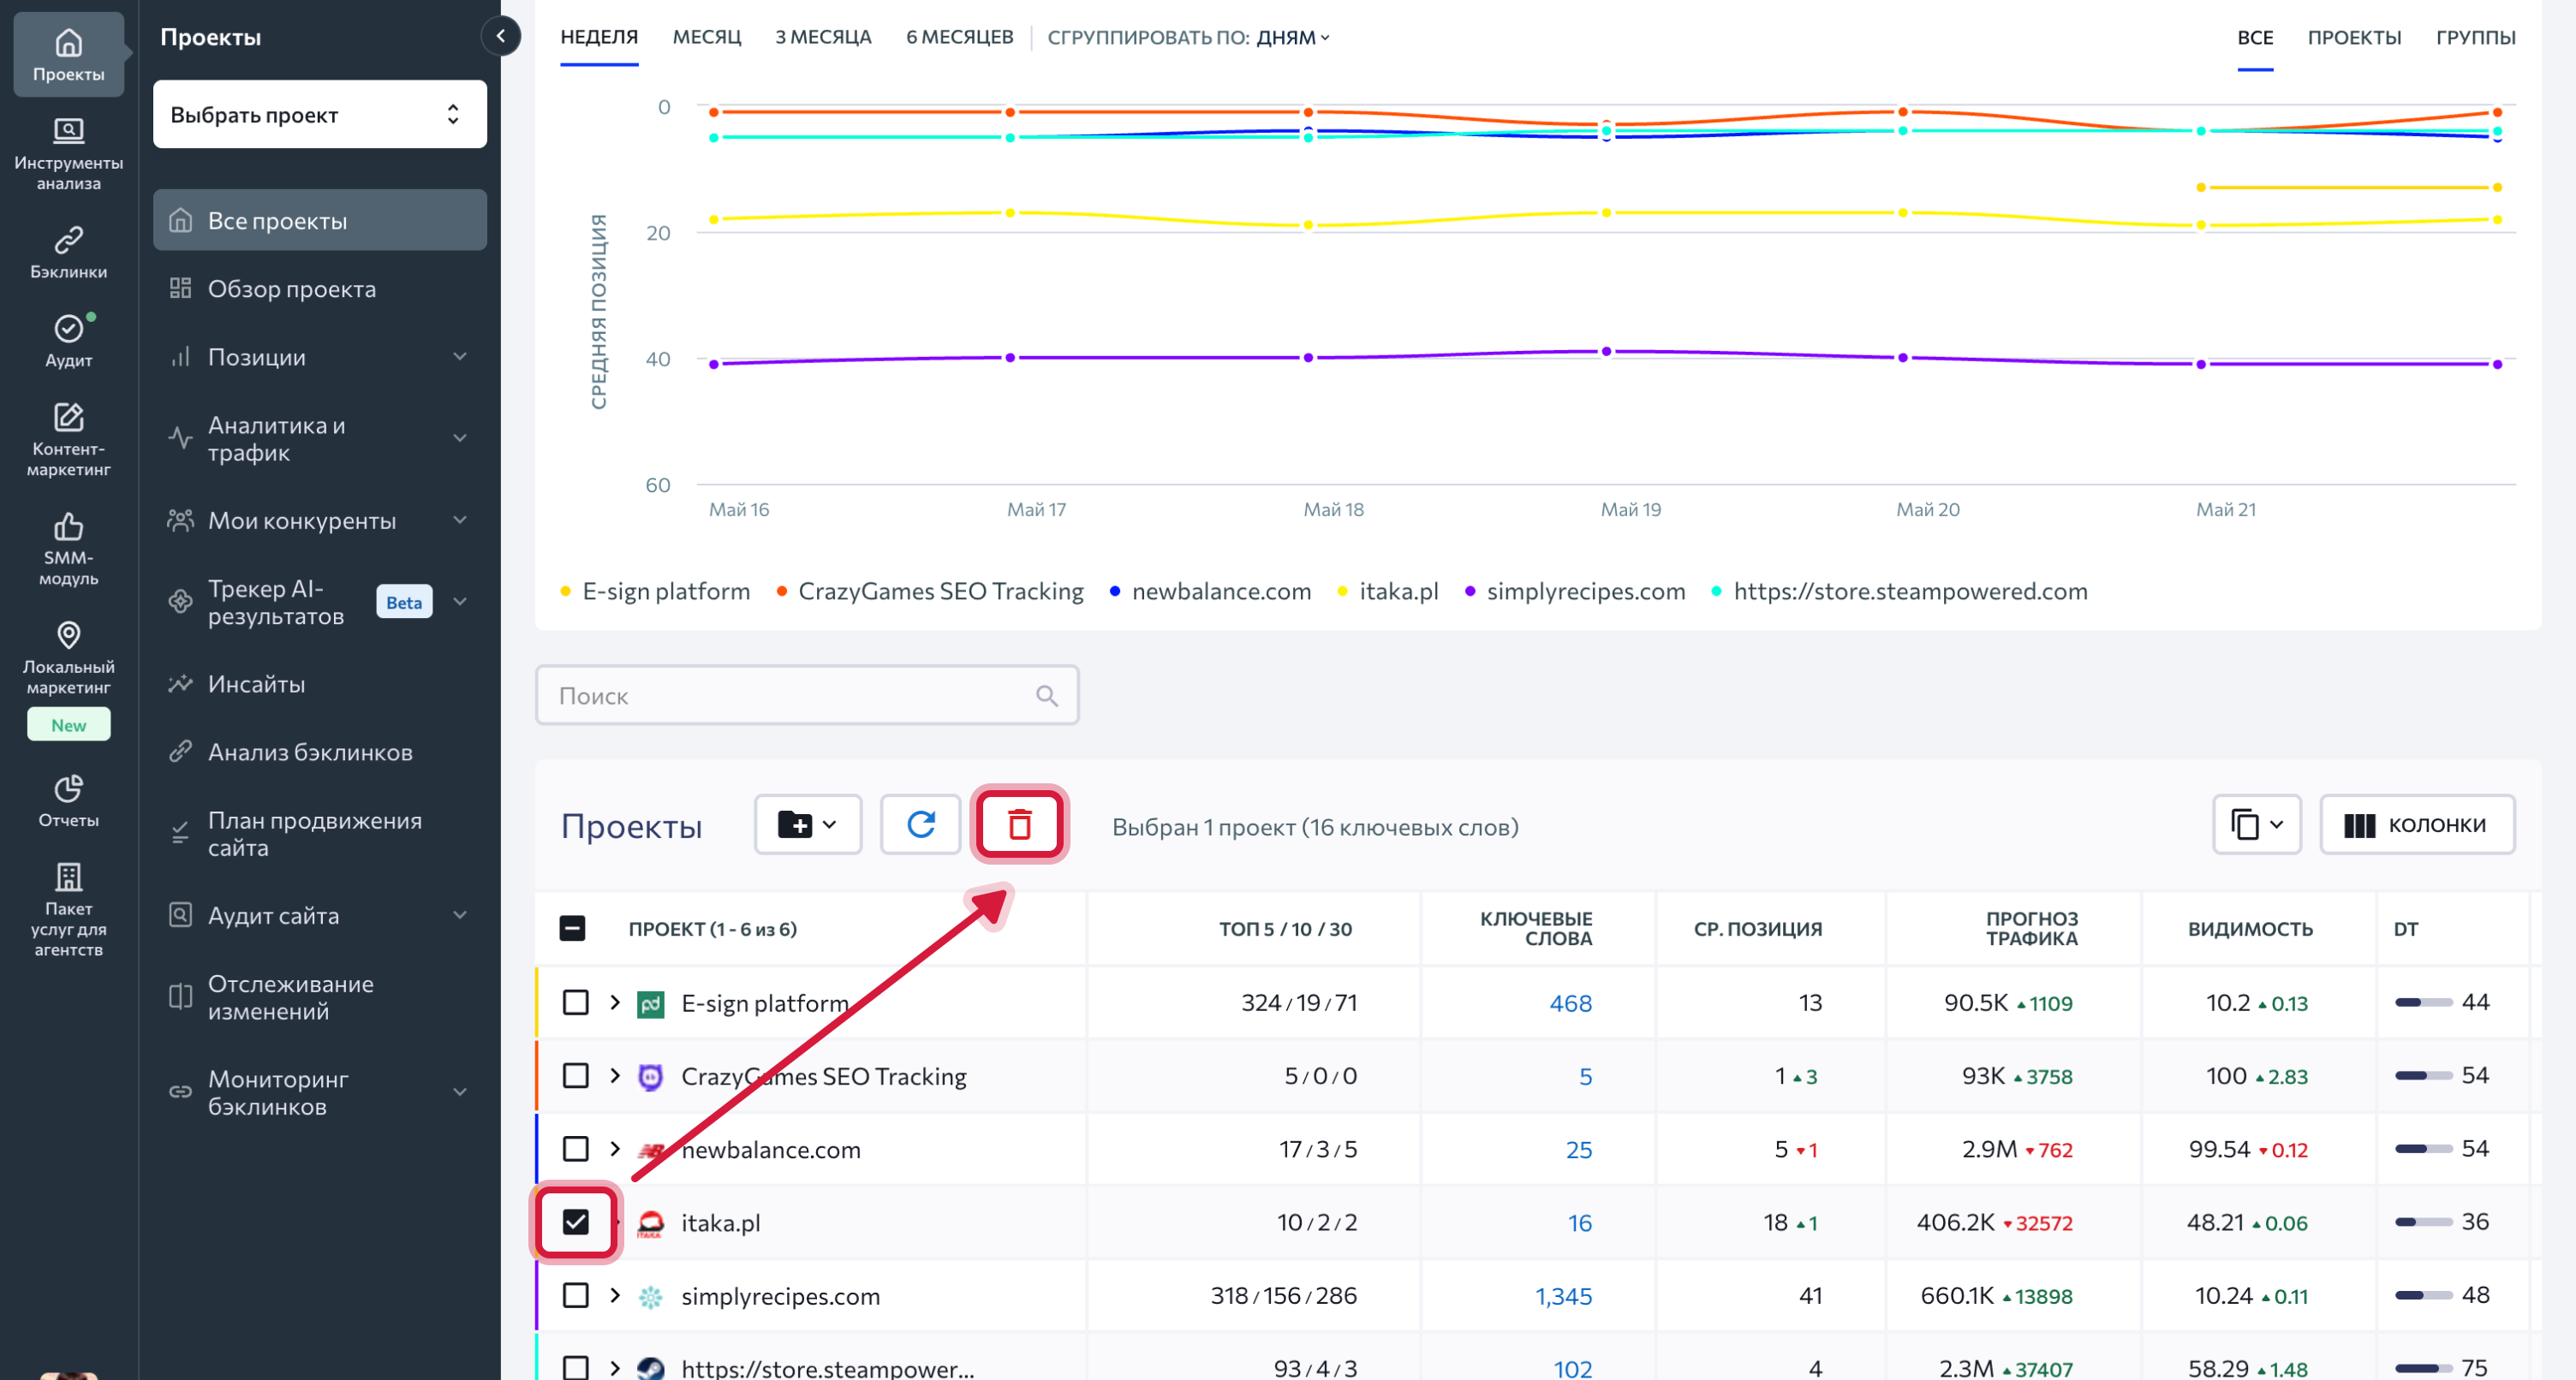Click the refresh rankings icon
The image size is (2576, 1380).
[x=920, y=824]
